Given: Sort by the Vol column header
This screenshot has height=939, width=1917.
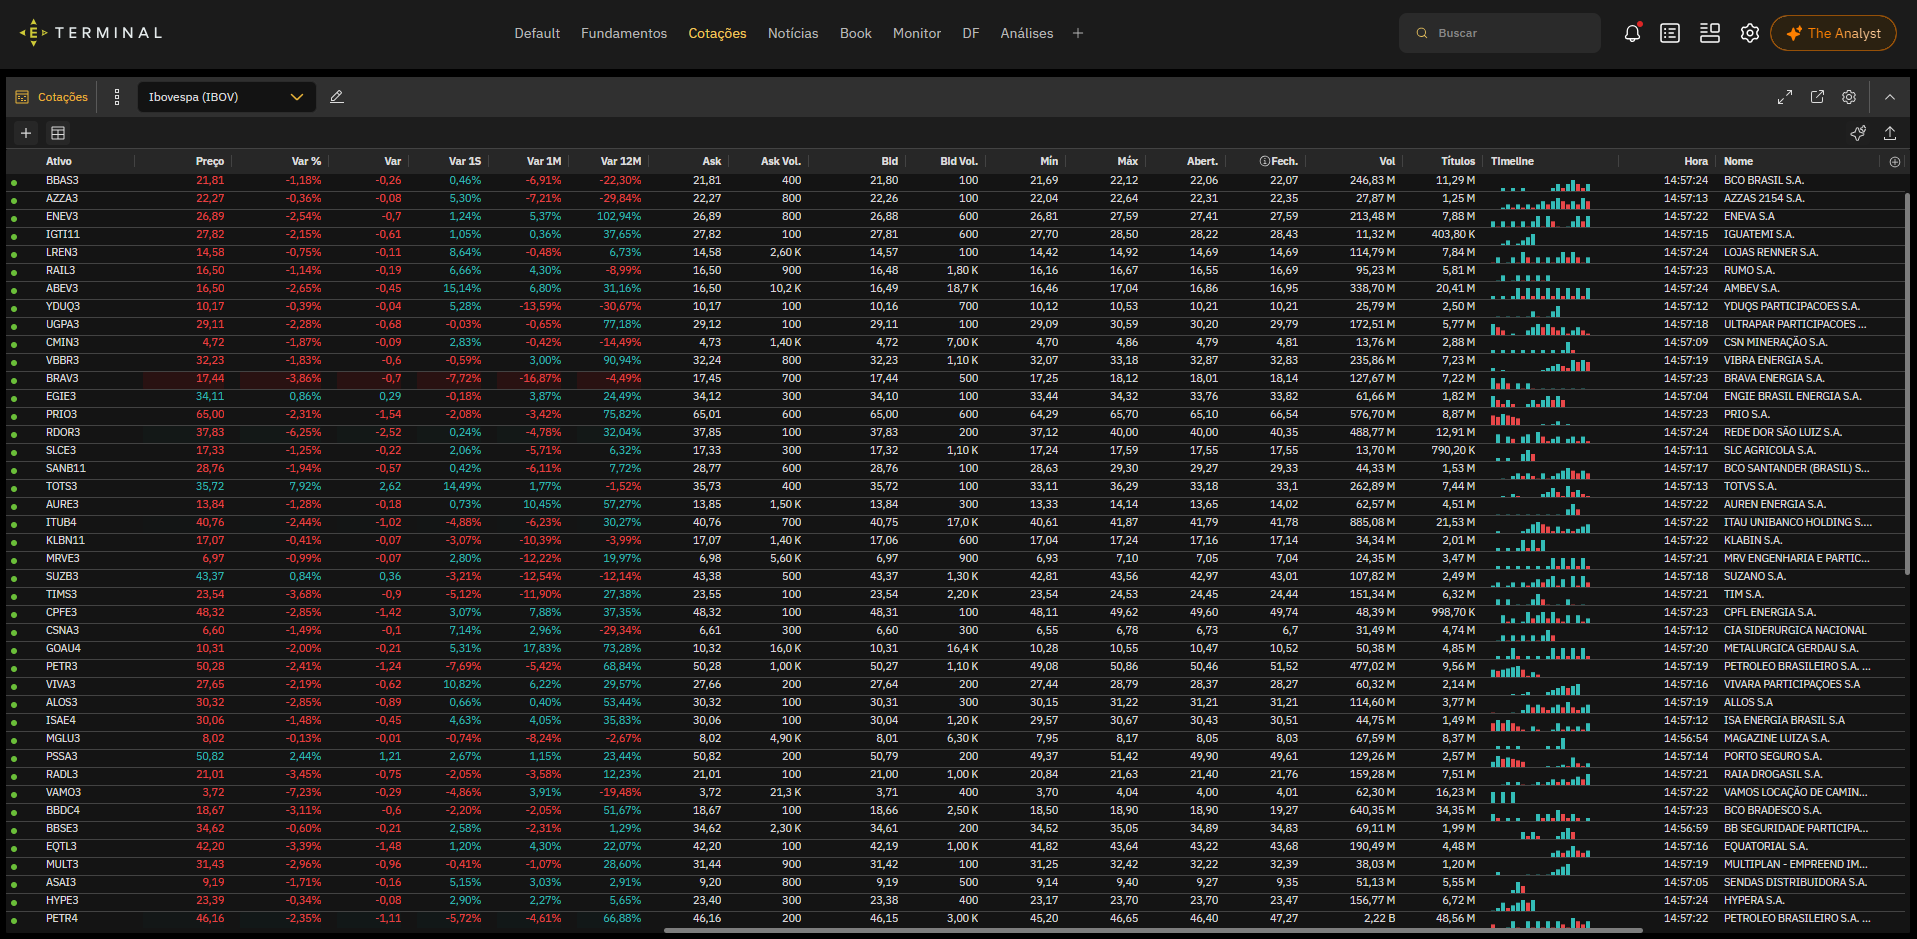Looking at the screenshot, I should pyautogui.click(x=1387, y=161).
